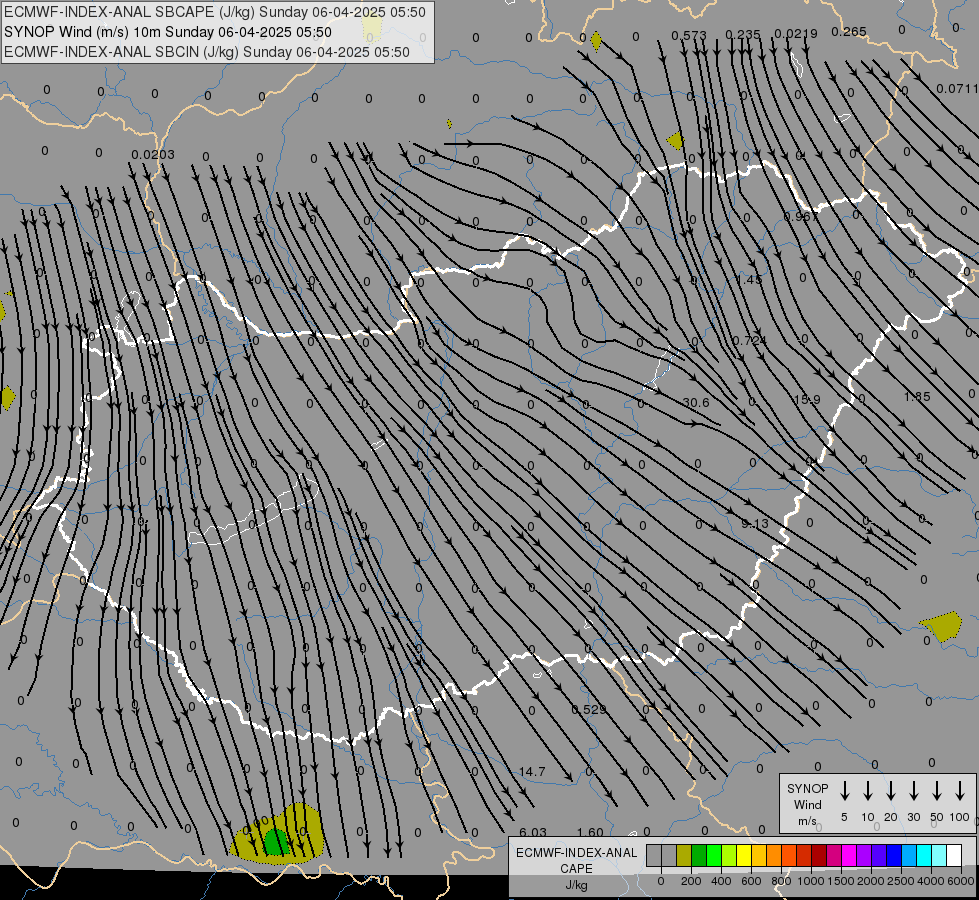Image resolution: width=979 pixels, height=900 pixels.
Task: Click the 2500 tick label on CAPE scale
Action: coord(900,881)
